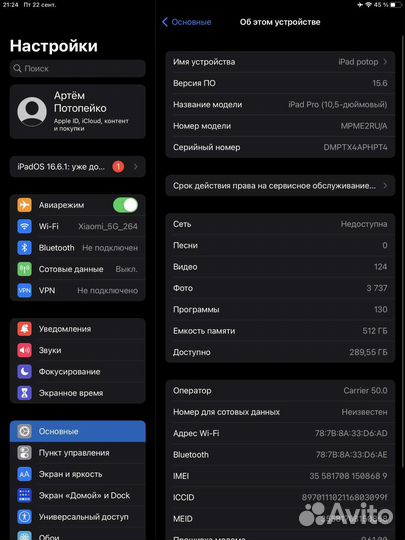Tap the IMEI number value

[348, 476]
